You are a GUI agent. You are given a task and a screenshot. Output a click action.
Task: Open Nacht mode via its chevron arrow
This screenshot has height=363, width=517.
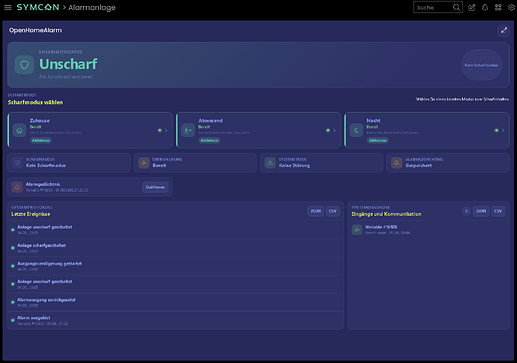click(503, 130)
